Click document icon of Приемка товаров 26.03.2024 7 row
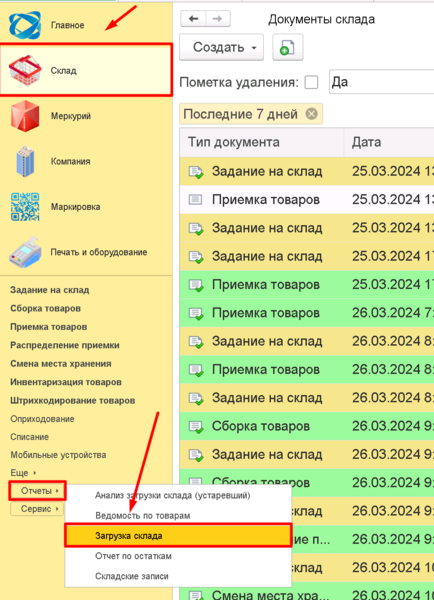This screenshot has width=434, height=600. 196,313
